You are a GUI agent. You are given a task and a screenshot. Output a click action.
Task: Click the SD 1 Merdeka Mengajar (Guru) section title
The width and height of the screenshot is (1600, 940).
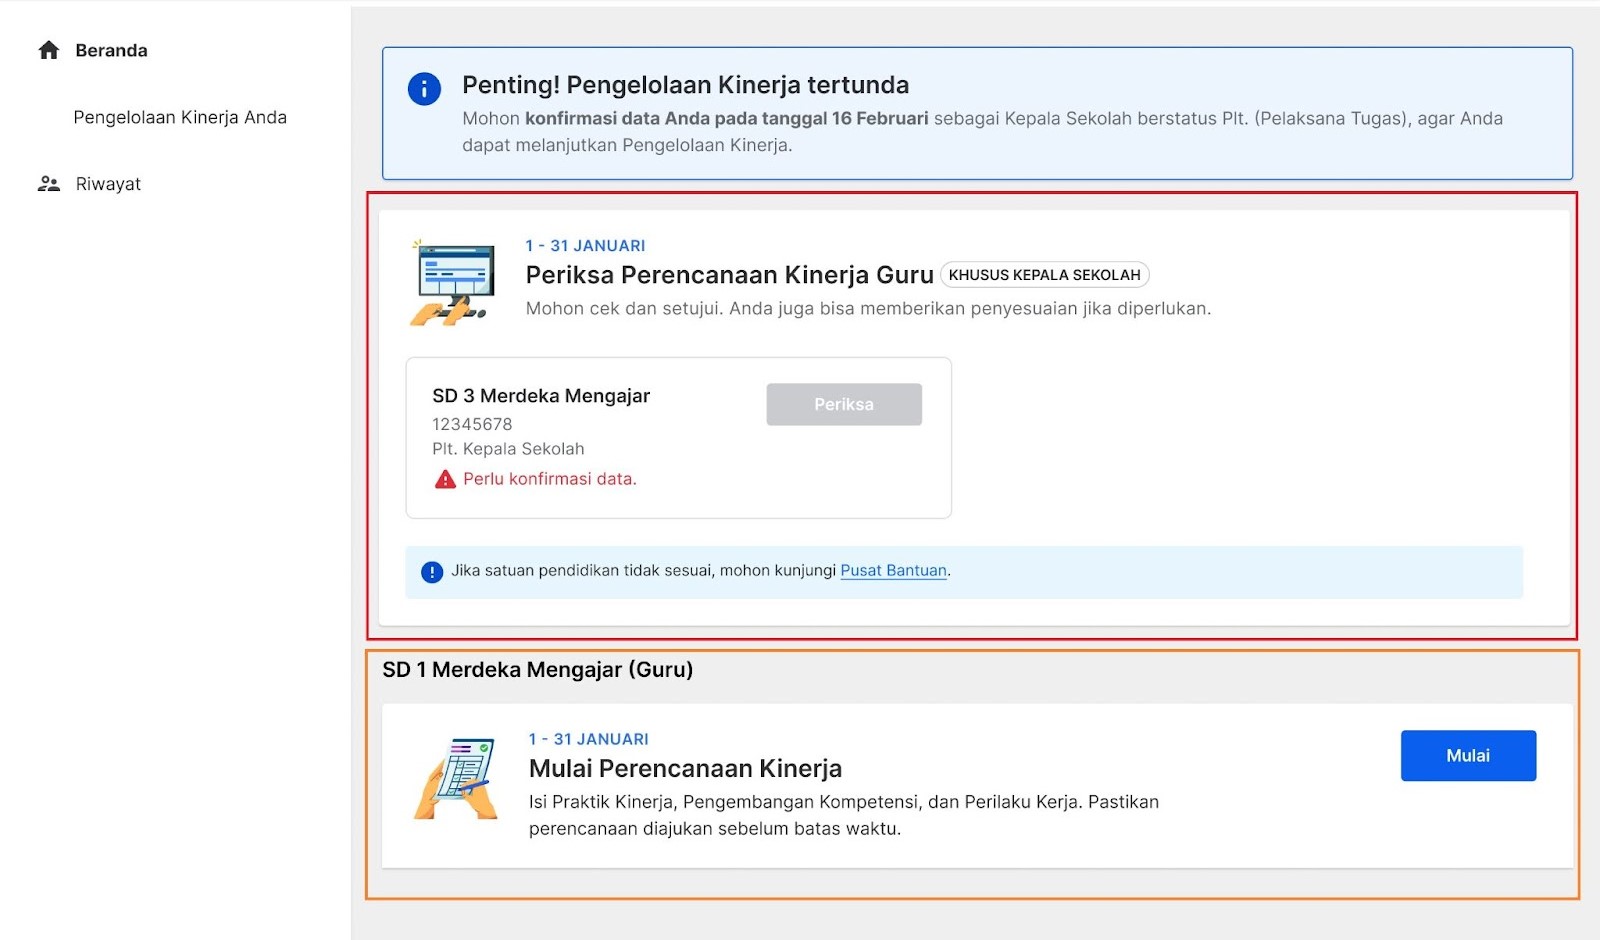538,670
